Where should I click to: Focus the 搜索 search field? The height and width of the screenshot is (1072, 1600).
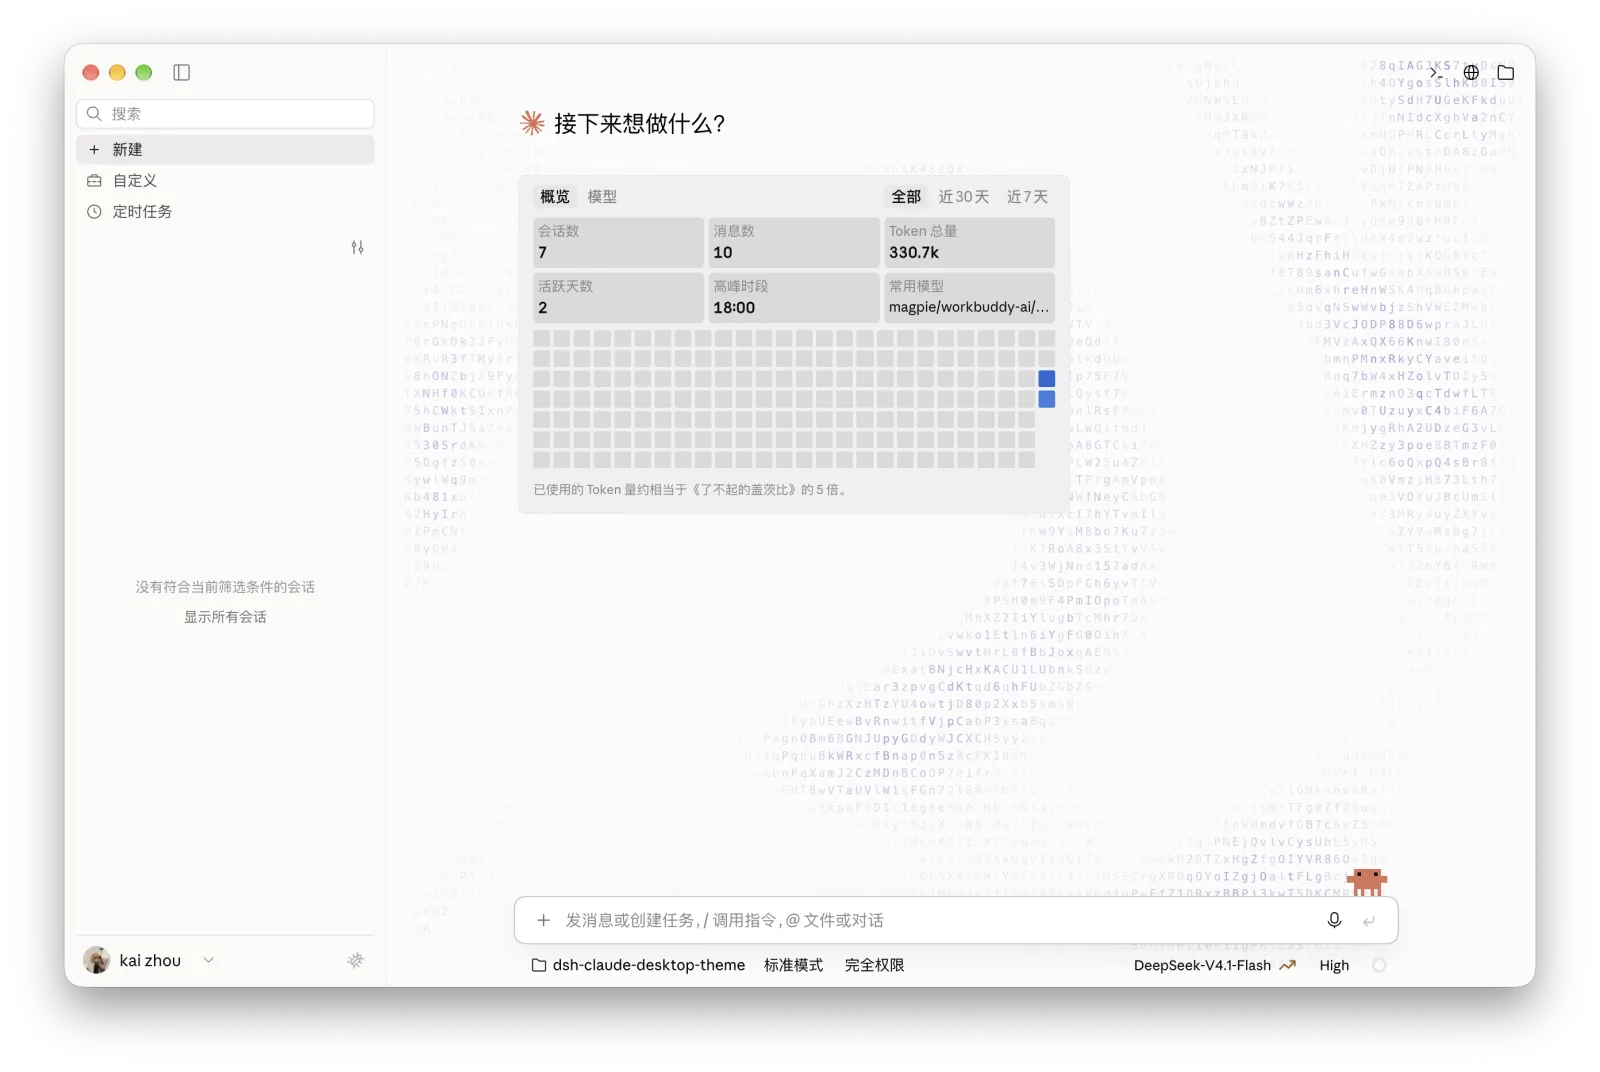225,114
